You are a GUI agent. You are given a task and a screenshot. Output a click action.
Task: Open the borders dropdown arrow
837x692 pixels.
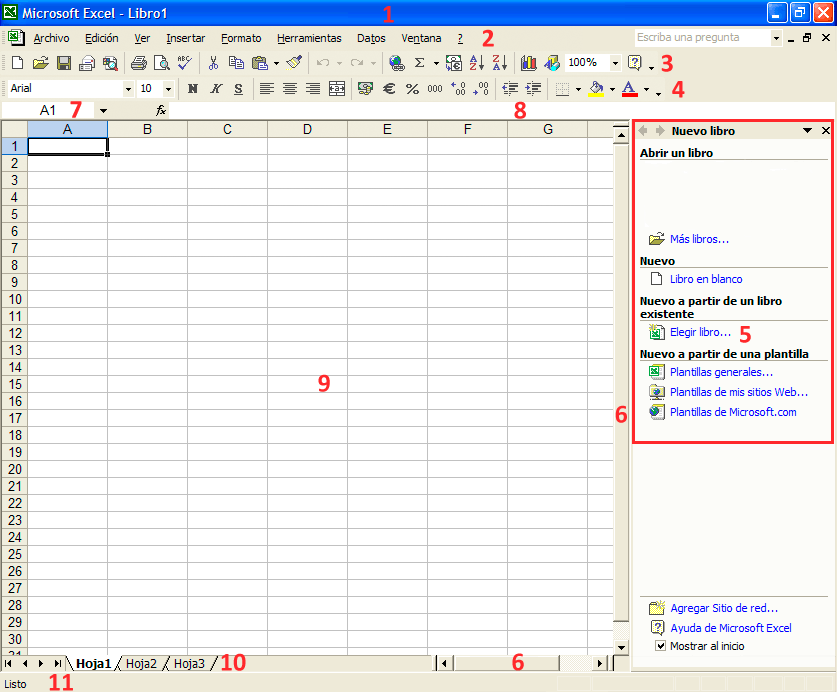point(578,89)
